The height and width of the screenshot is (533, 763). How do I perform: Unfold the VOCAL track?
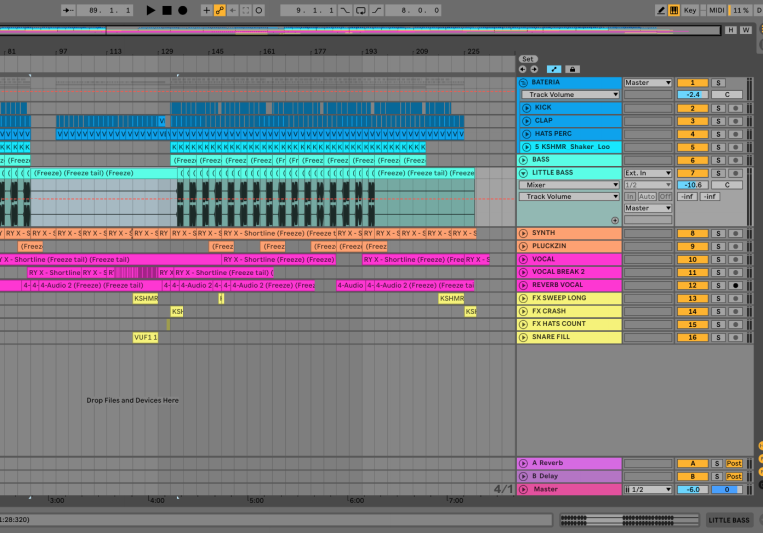point(524,259)
